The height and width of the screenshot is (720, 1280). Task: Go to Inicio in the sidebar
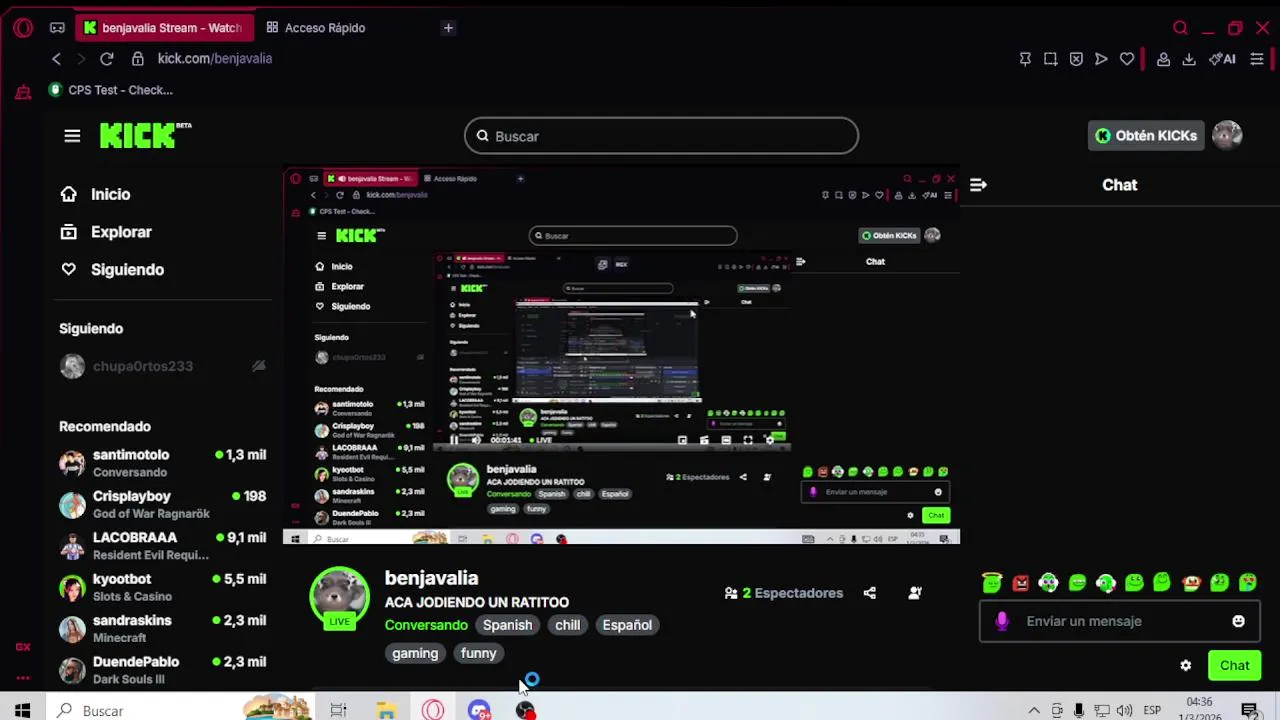click(x=96, y=194)
